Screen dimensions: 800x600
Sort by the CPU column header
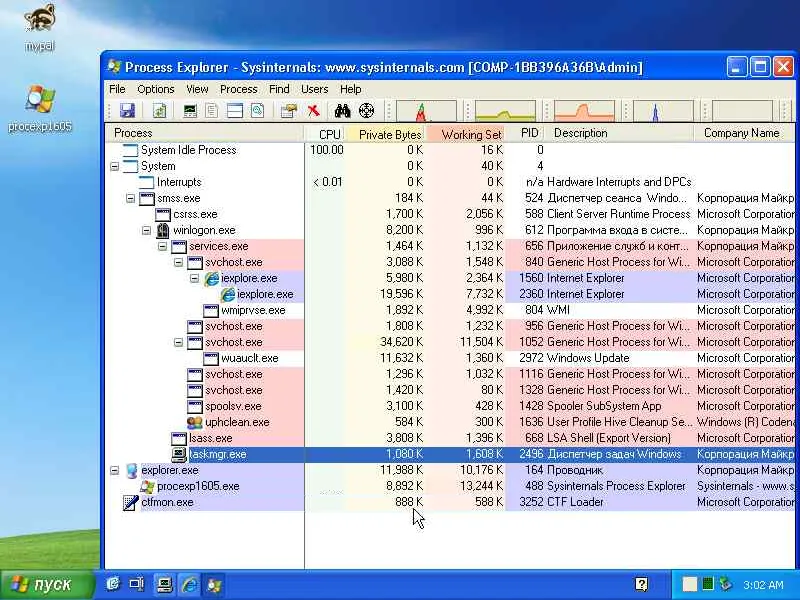click(324, 133)
